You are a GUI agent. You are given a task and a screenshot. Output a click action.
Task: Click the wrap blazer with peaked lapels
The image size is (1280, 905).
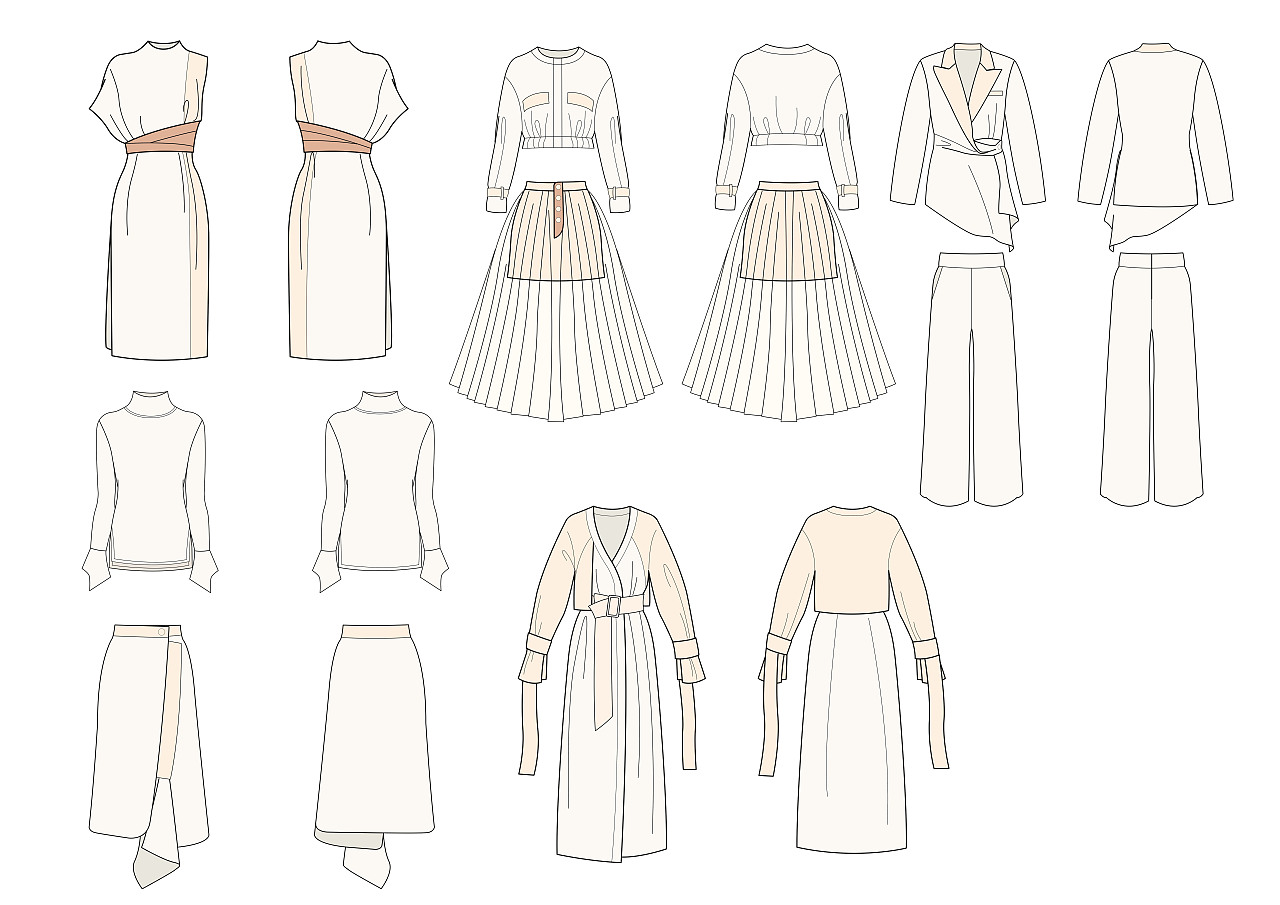pos(967,145)
